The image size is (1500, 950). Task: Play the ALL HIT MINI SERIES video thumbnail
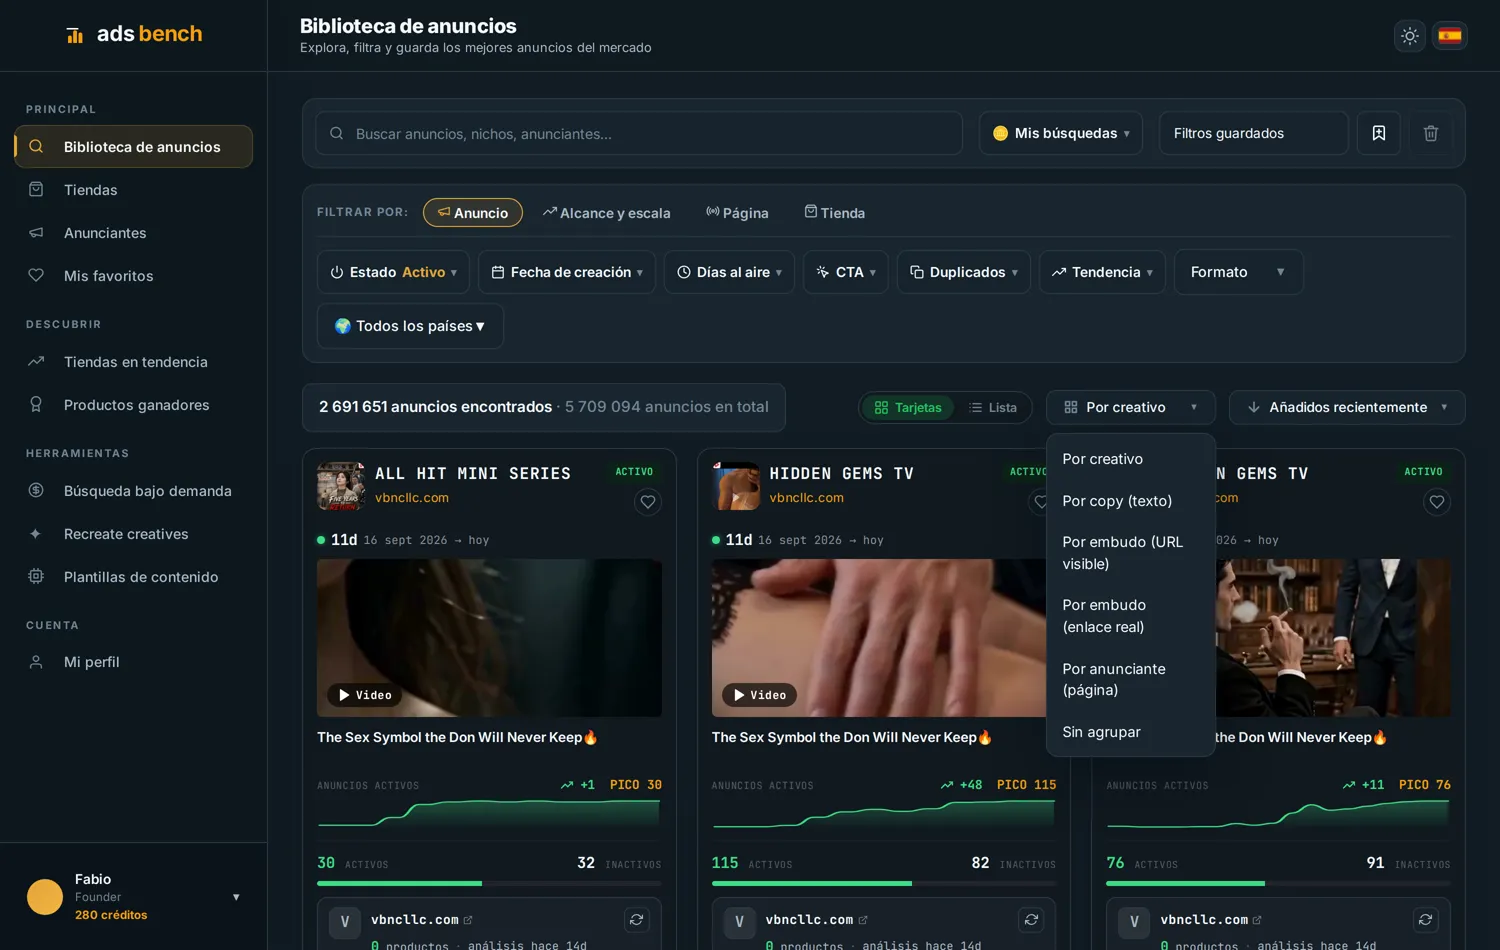point(489,638)
